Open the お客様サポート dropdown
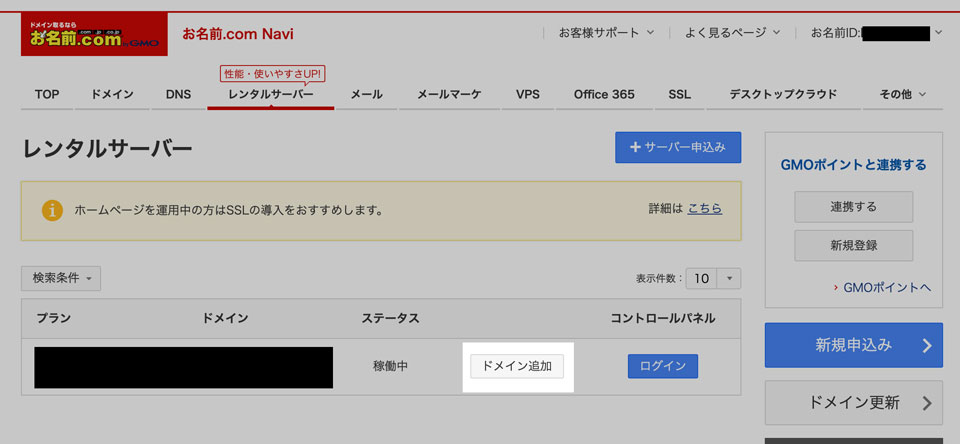 coord(606,32)
